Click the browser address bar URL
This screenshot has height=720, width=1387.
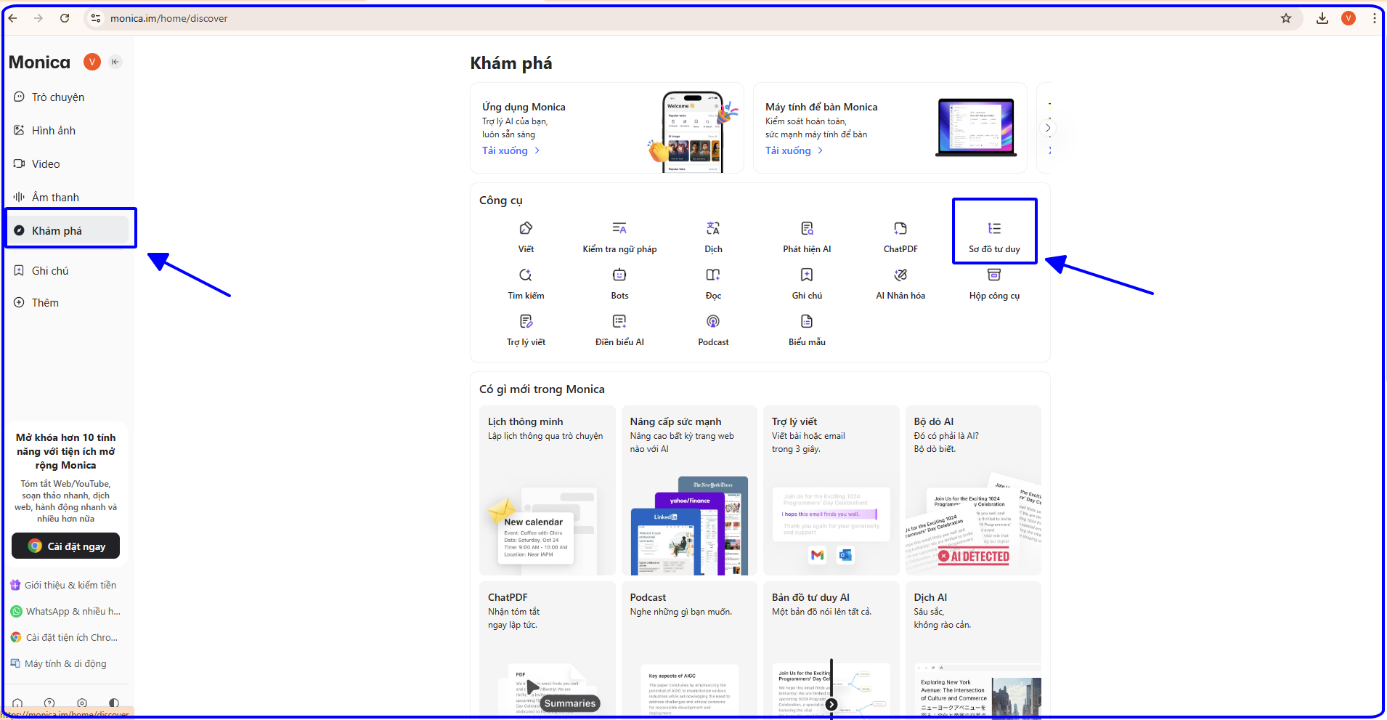(x=169, y=18)
